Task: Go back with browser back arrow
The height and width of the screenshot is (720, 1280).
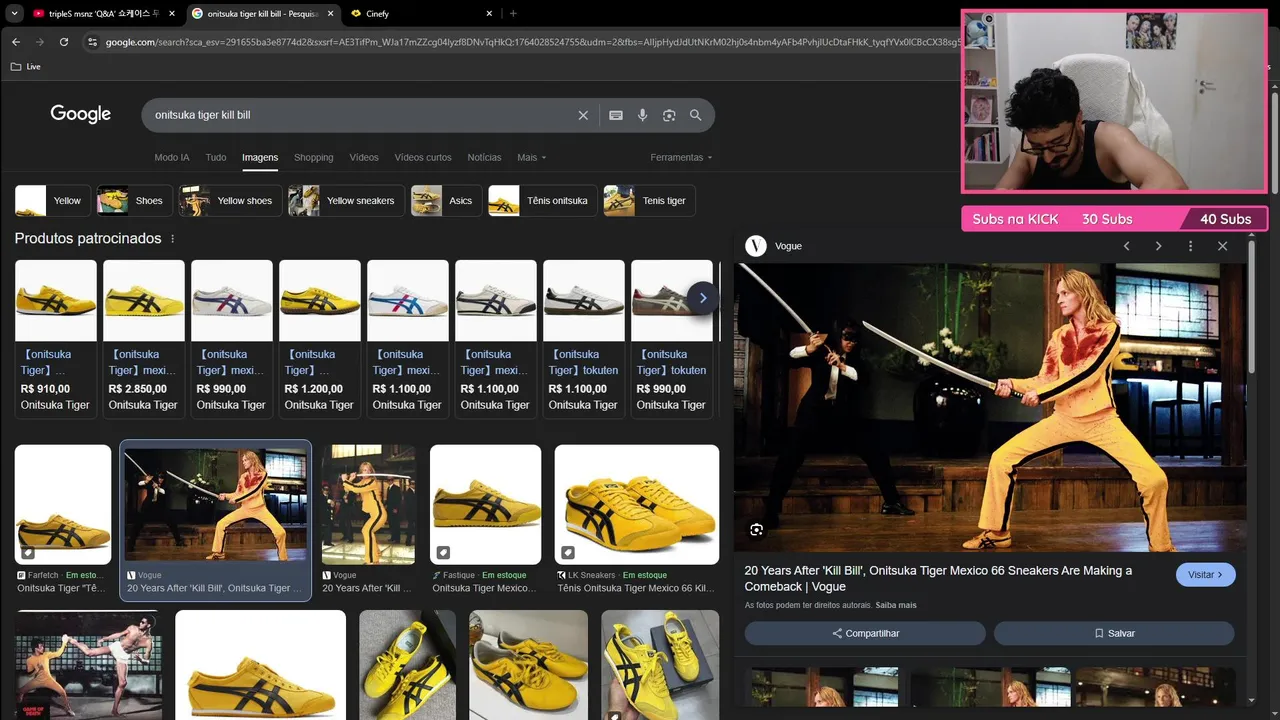Action: (x=16, y=42)
